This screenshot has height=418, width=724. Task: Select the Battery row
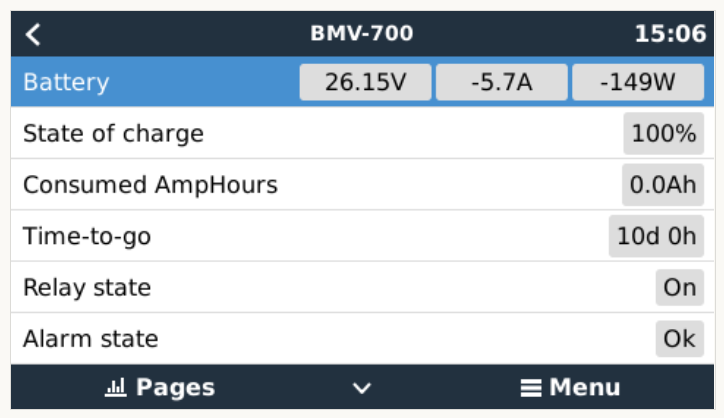pos(150,82)
